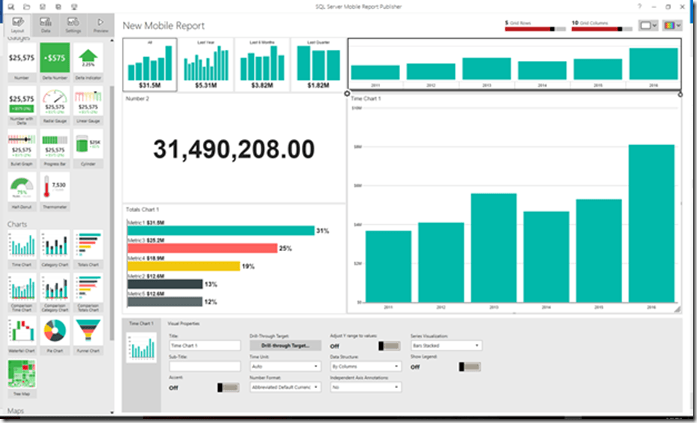Viewport: 697px width, 423px height.
Task: Turn on the Show Legend switch
Action: tap(470, 367)
